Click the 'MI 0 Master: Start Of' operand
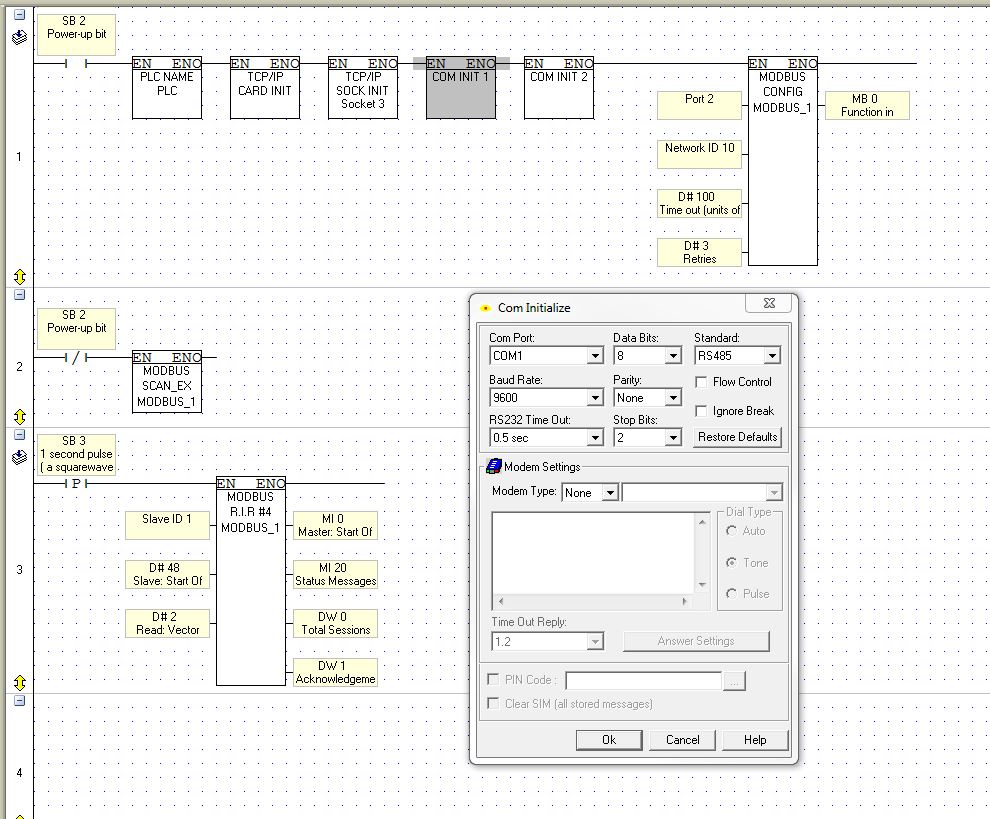Image resolution: width=990 pixels, height=819 pixels. coord(335,525)
